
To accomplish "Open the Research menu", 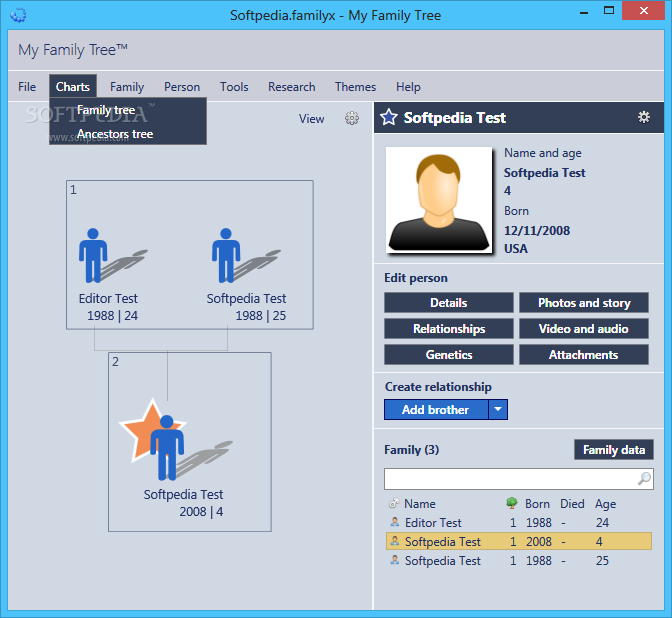I will [x=291, y=87].
